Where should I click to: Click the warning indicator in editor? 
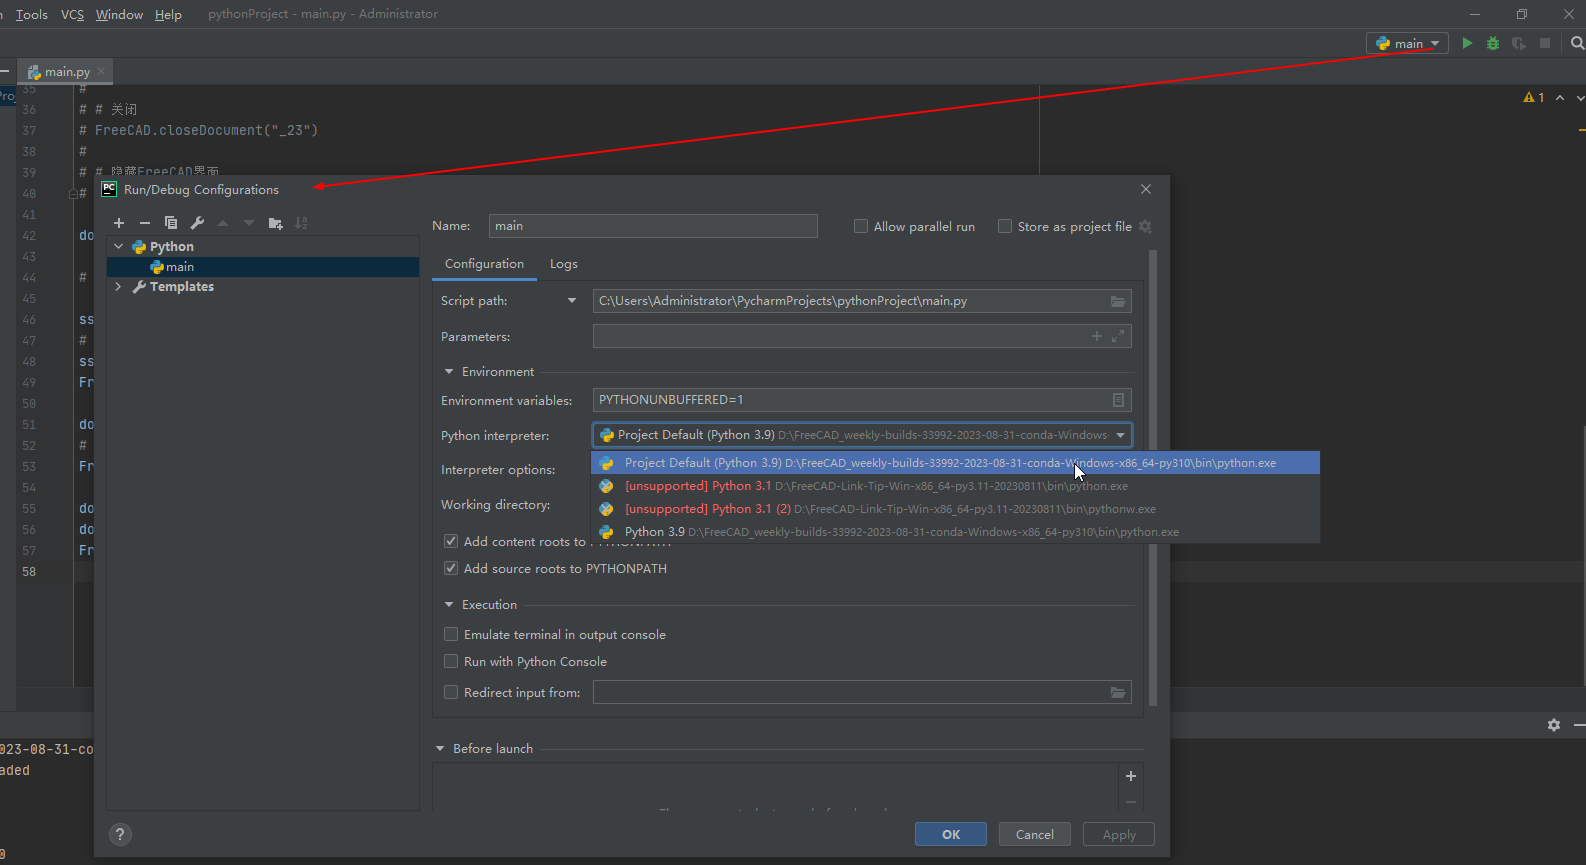click(x=1534, y=97)
